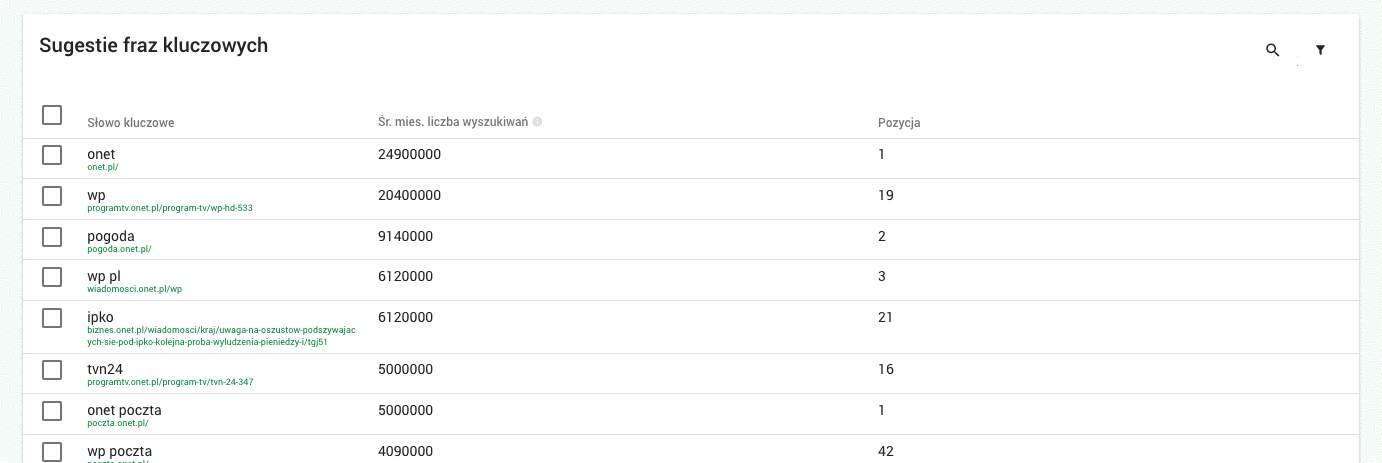The height and width of the screenshot is (463, 1382).
Task: Tick the wp poczta row checkbox
Action: click(x=52, y=452)
